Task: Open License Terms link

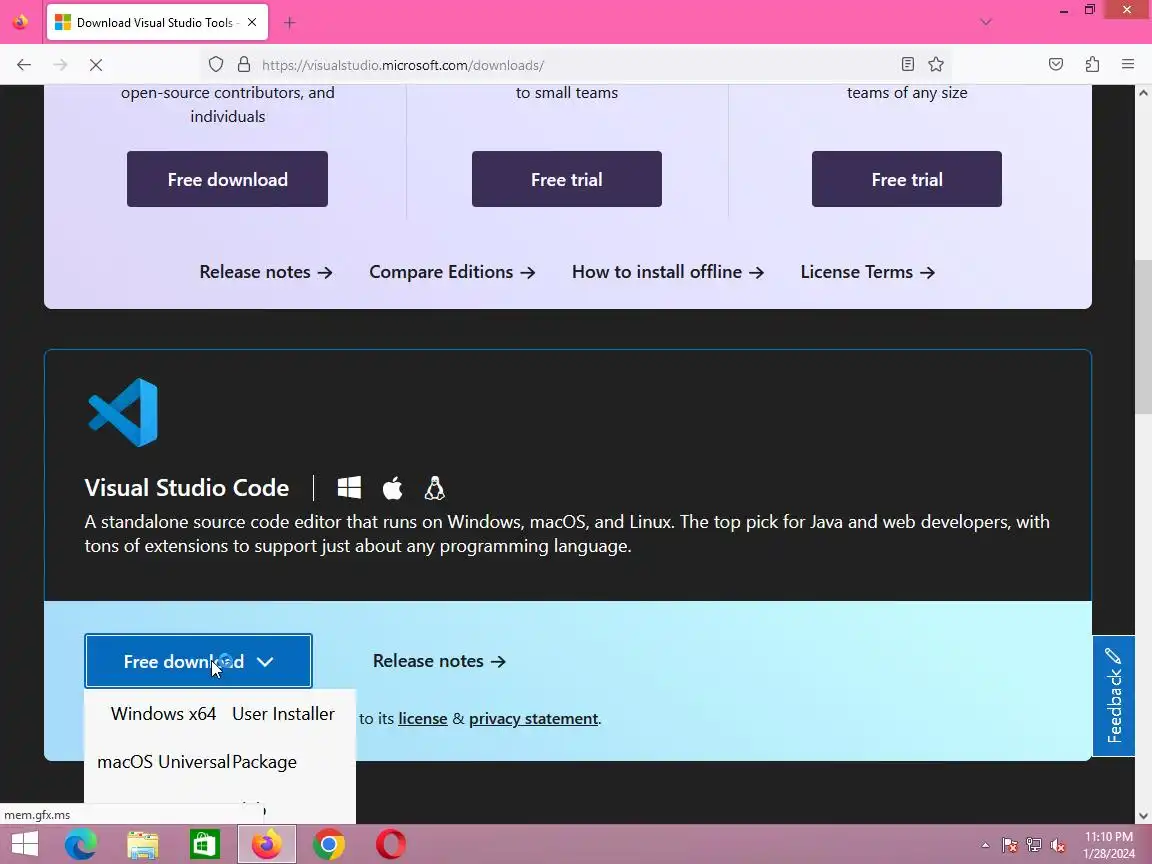Action: click(868, 272)
